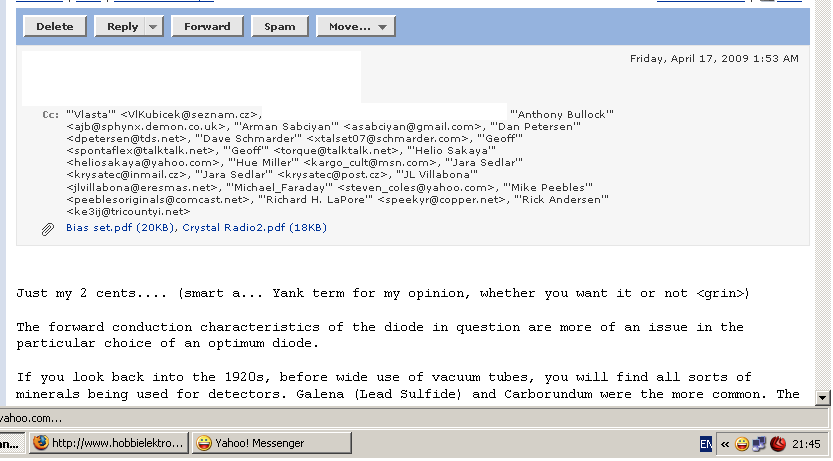833x461 pixels.
Task: Expand hidden tray icons chevron
Action: 725,443
